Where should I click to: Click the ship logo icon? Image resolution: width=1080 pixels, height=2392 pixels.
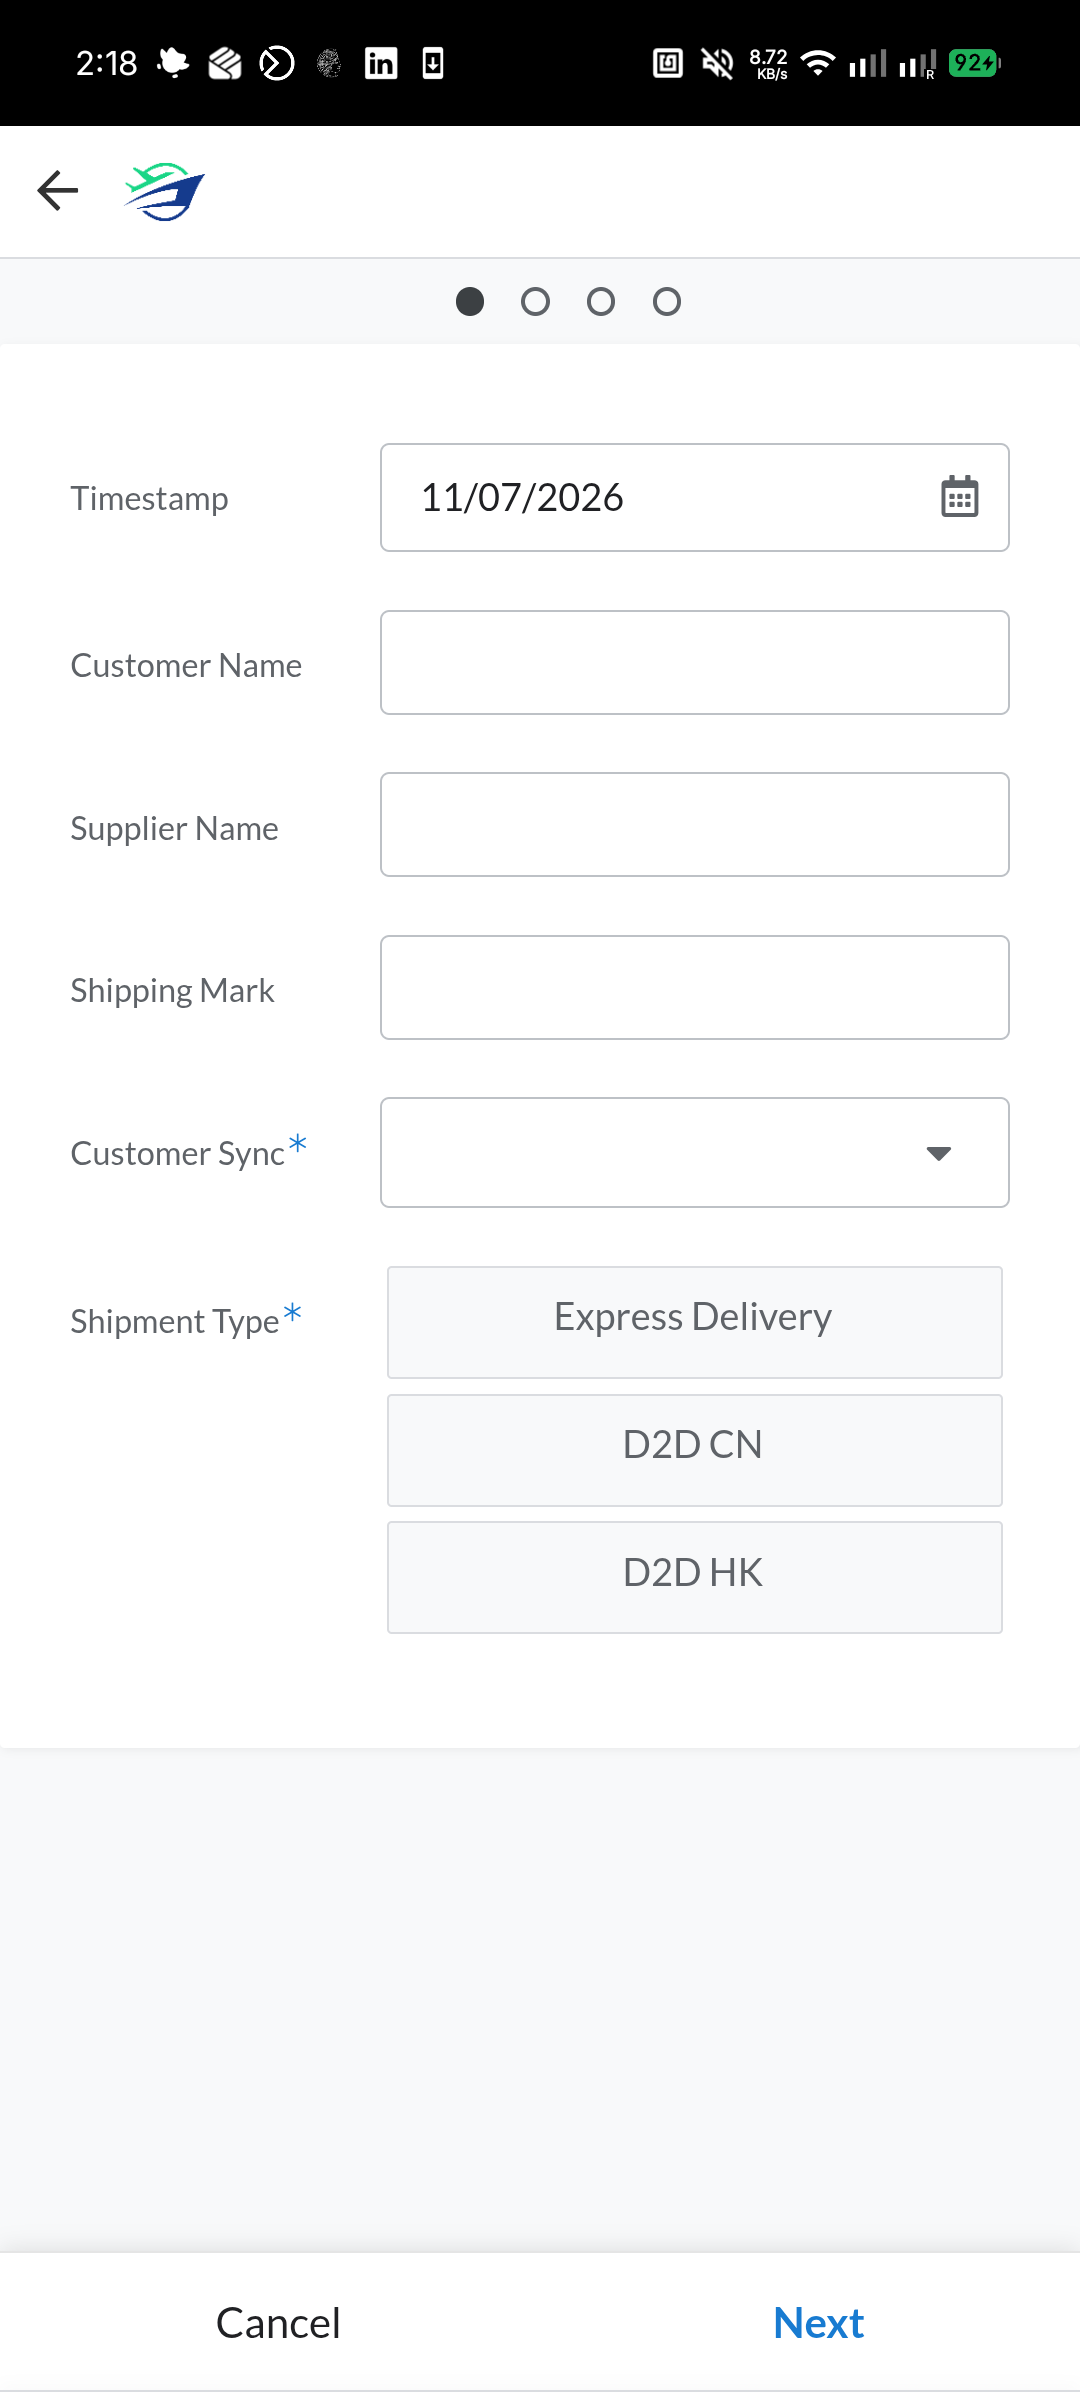(165, 192)
